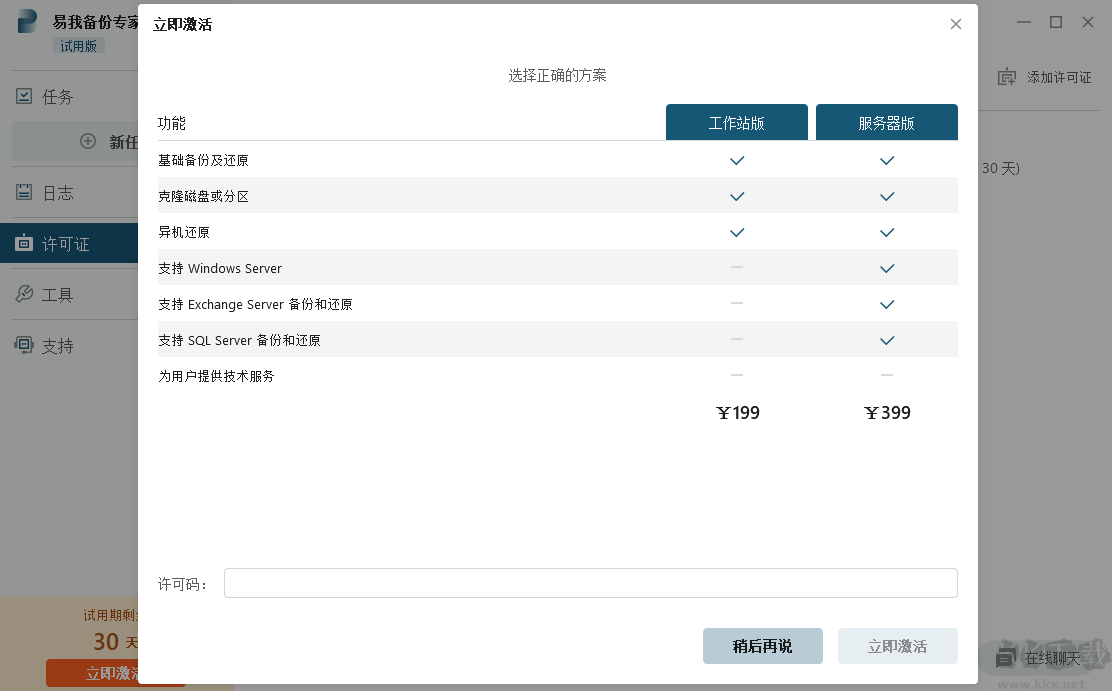Click the 服务器版 checkmark for 异机还原
The height and width of the screenshot is (691, 1112).
click(886, 233)
